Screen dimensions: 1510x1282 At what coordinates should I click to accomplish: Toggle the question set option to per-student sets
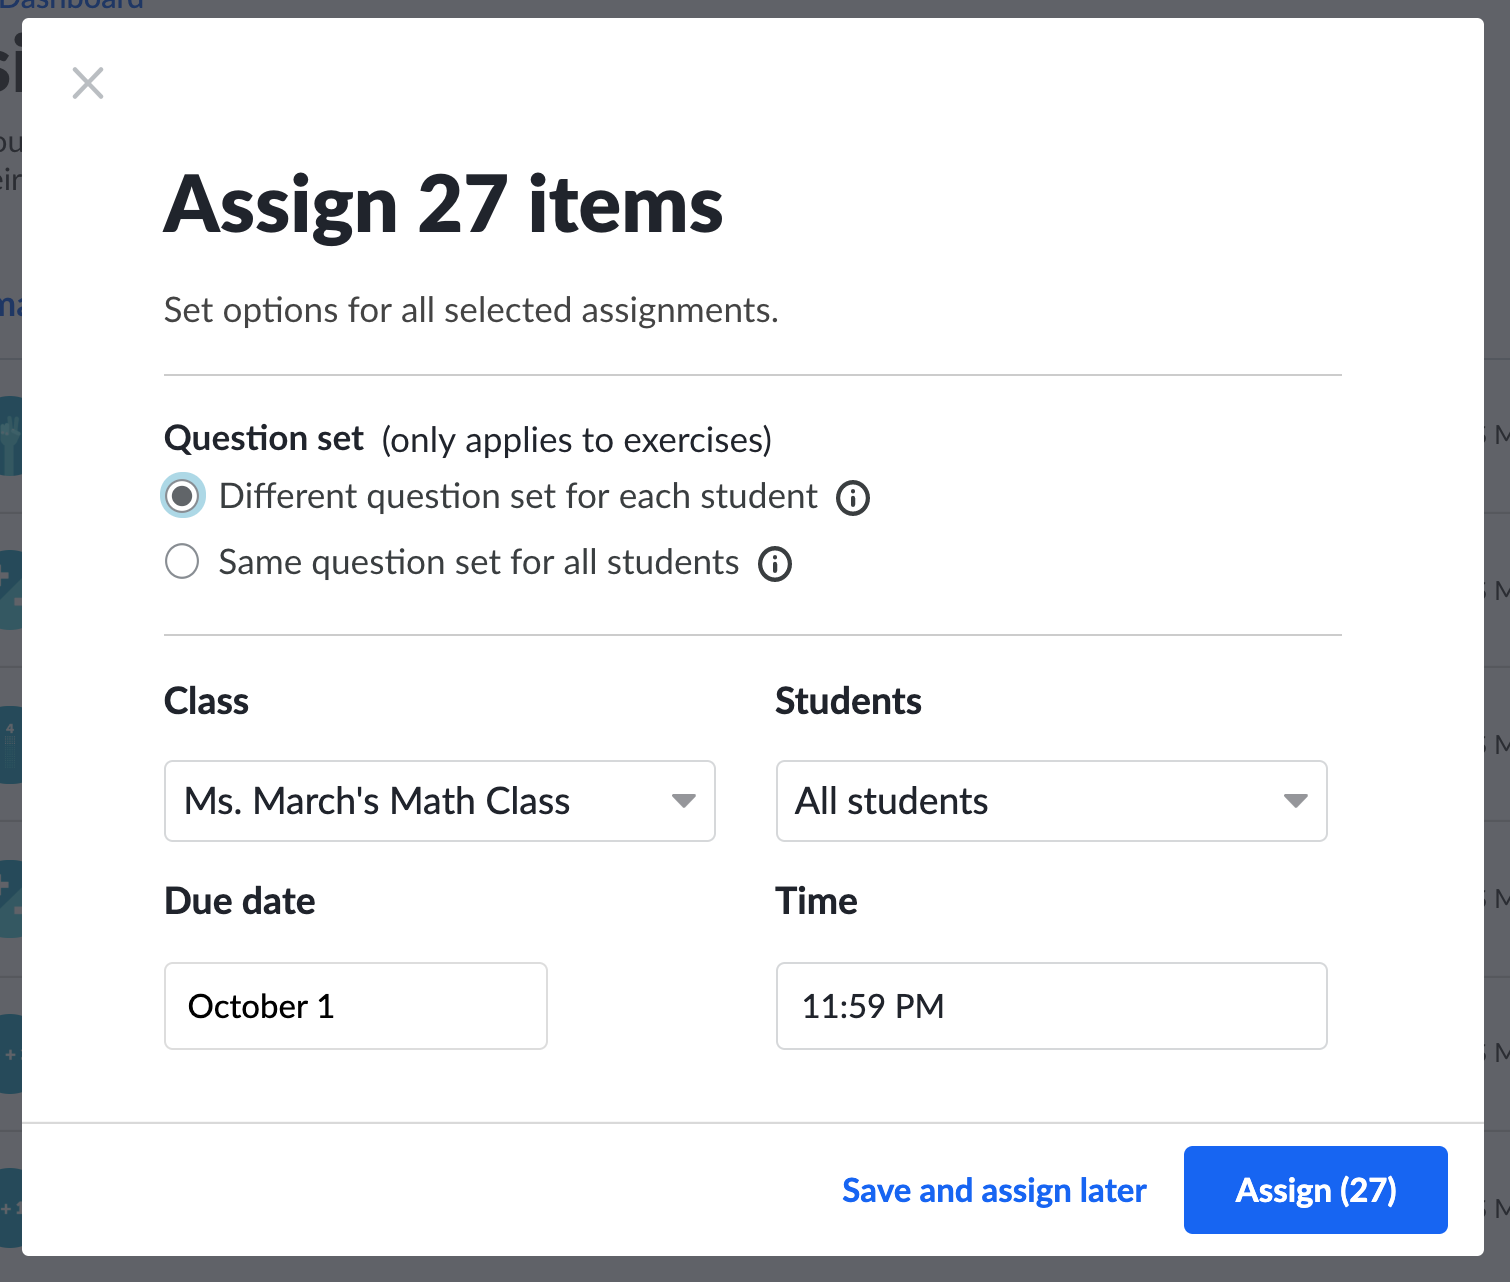[x=182, y=495]
